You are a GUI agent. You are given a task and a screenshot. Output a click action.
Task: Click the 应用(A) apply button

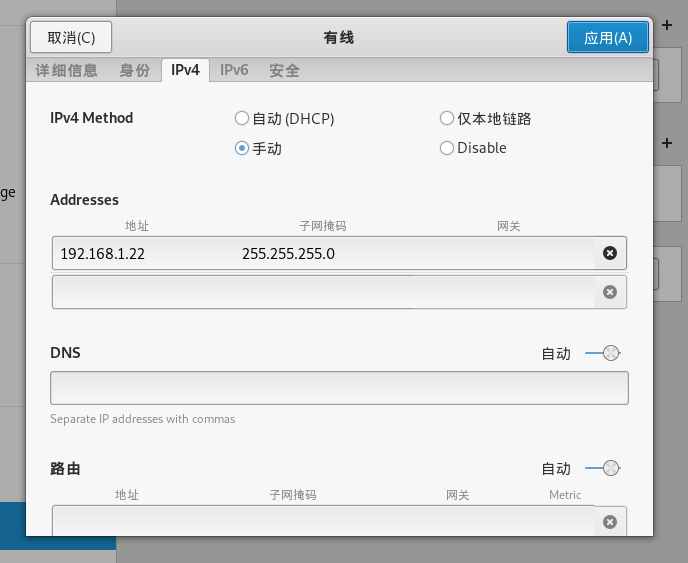(x=608, y=37)
